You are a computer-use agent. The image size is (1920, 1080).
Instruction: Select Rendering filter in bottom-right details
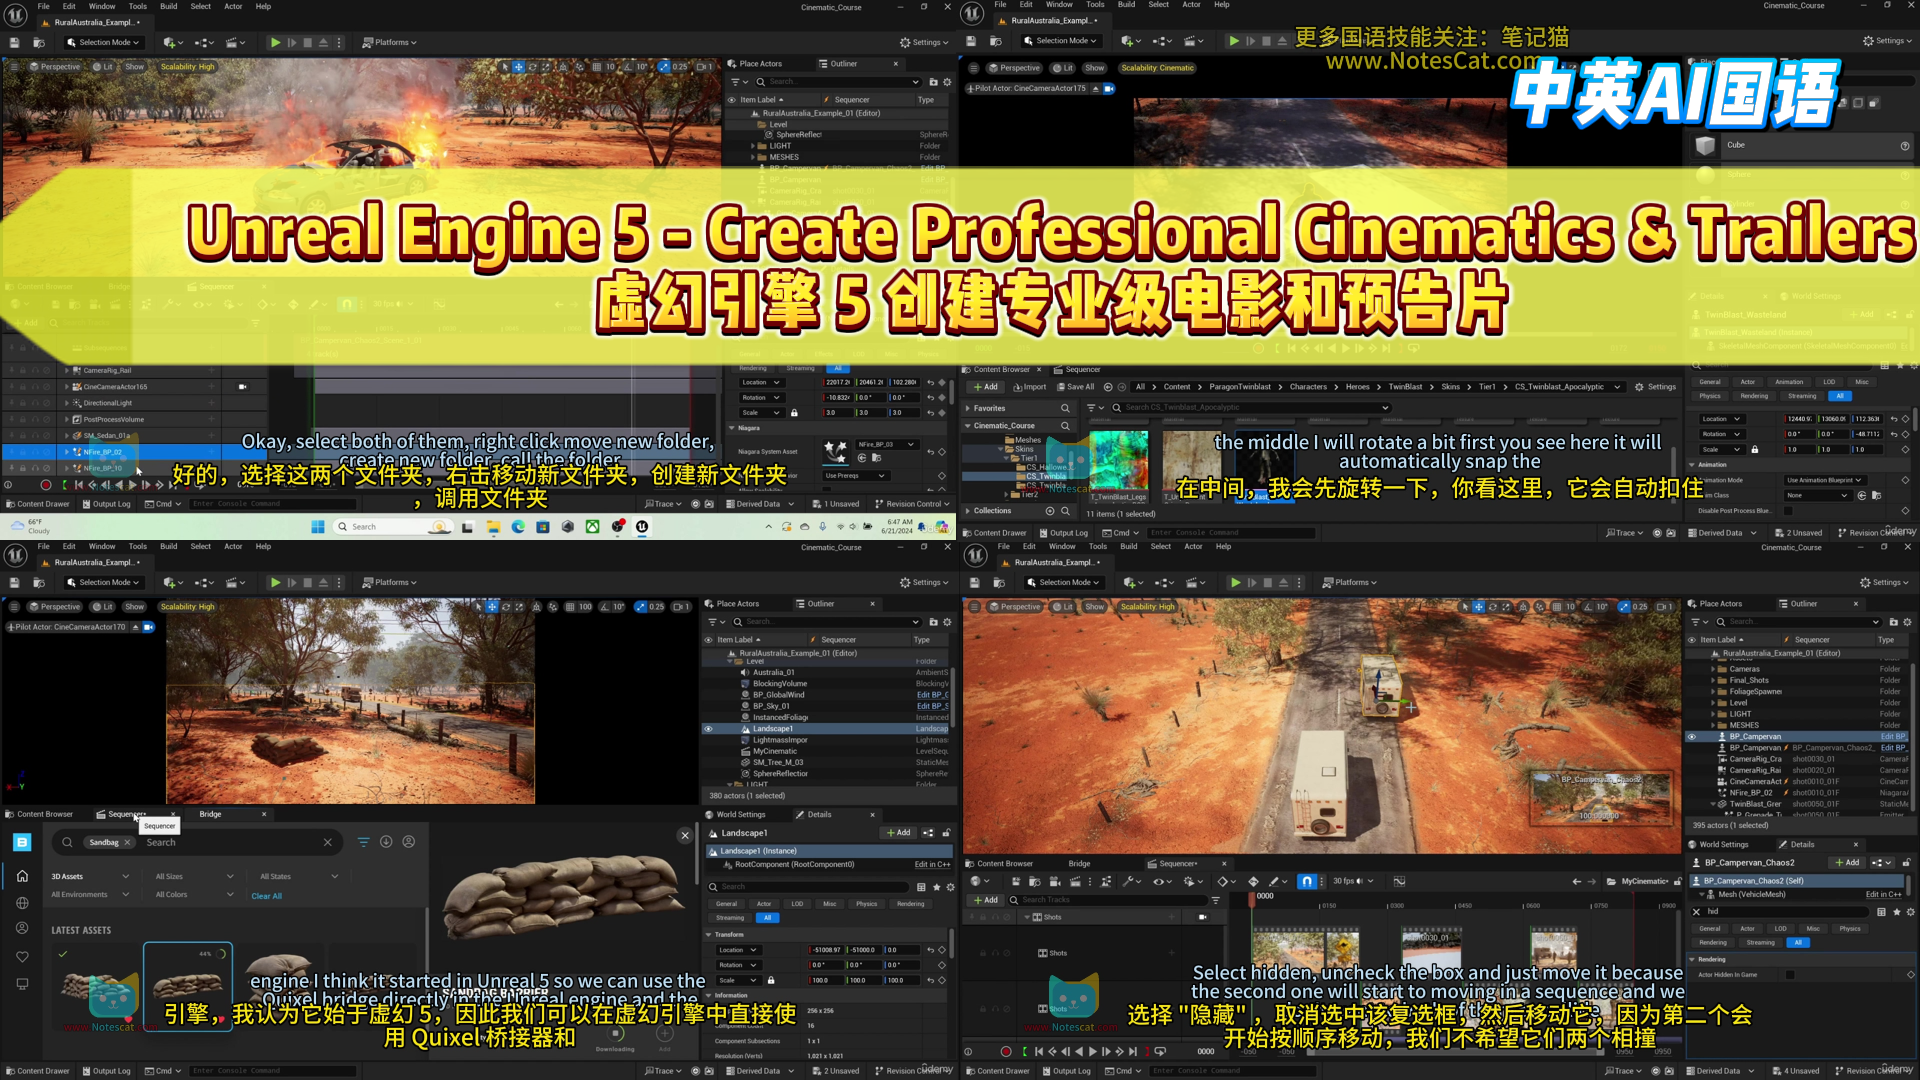[x=1713, y=942]
